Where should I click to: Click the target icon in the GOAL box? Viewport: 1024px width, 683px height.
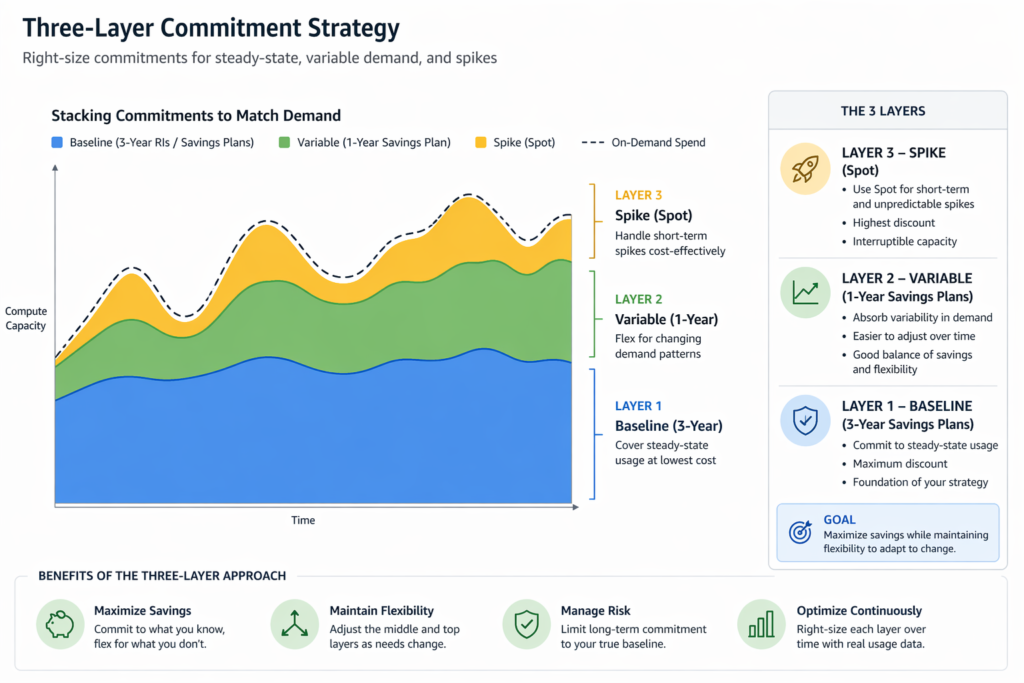pos(800,534)
